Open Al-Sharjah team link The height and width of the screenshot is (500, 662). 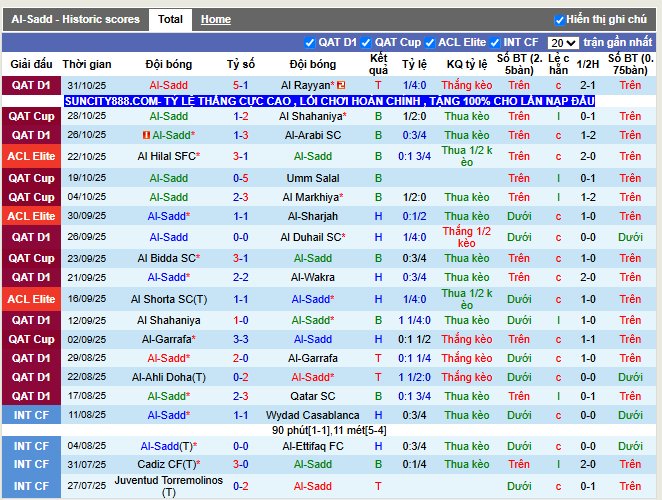tap(313, 216)
